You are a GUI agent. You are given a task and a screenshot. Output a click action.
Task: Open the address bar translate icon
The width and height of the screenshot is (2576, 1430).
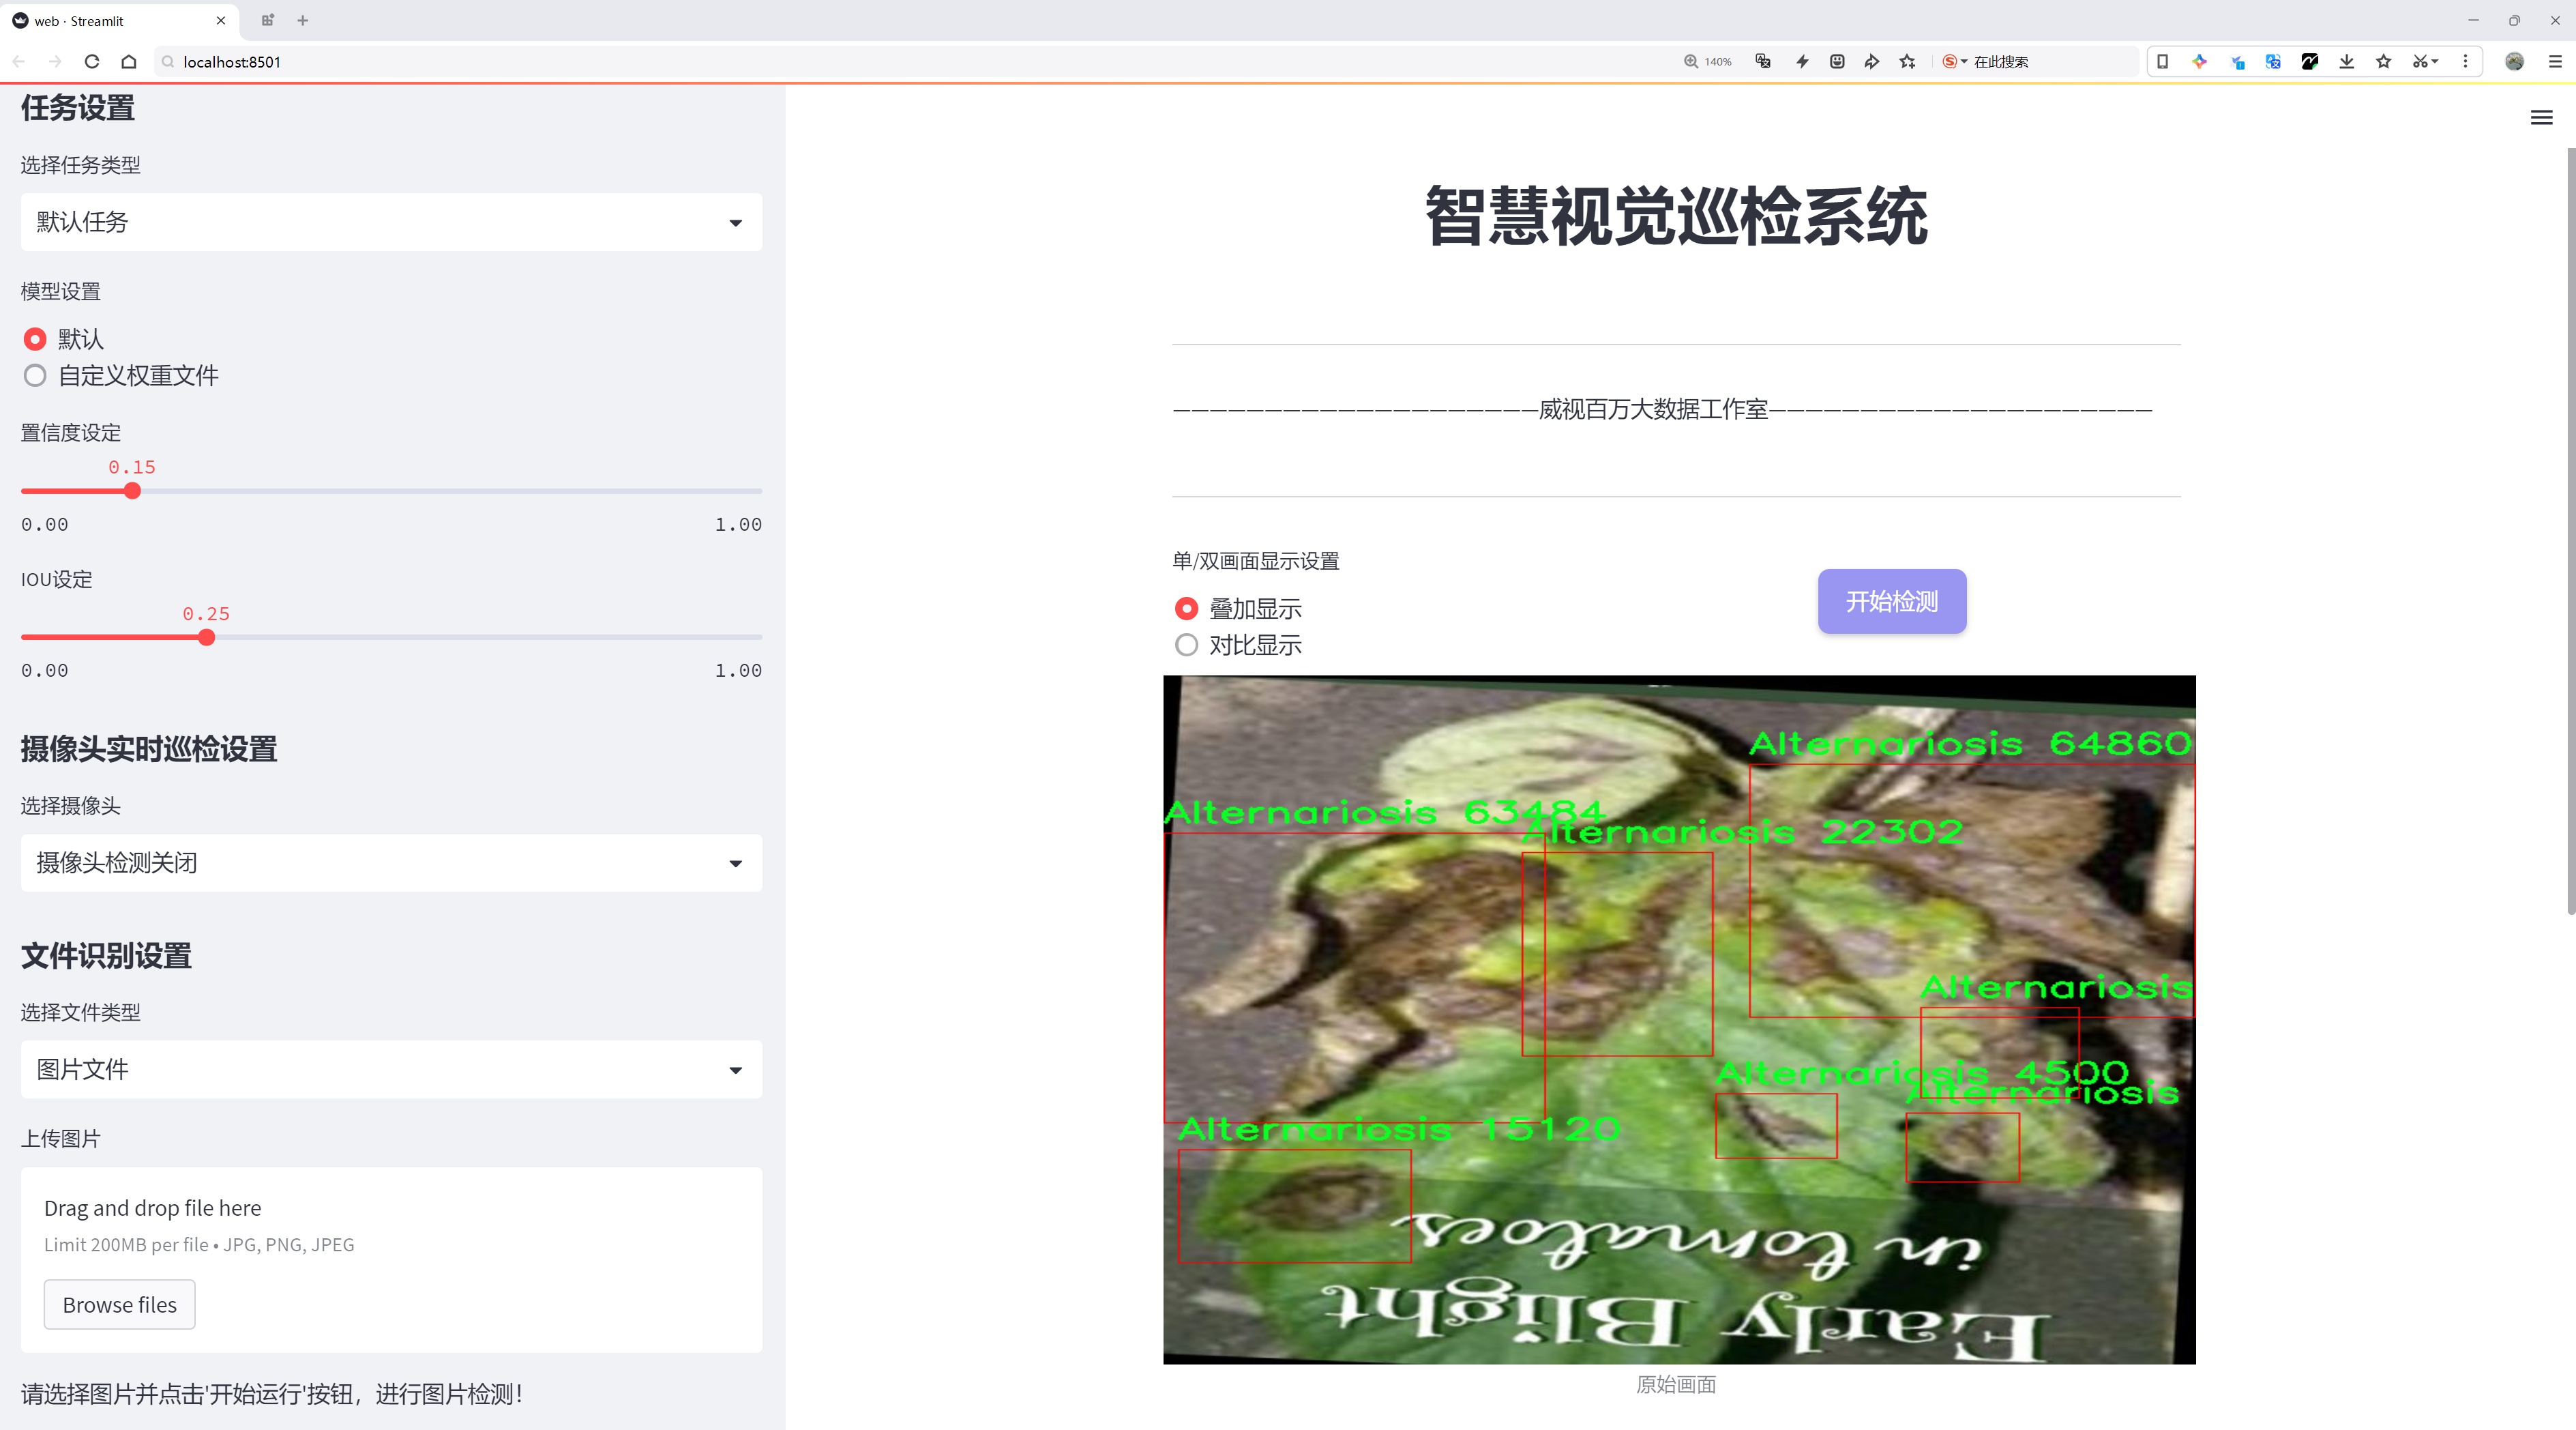coord(1763,62)
